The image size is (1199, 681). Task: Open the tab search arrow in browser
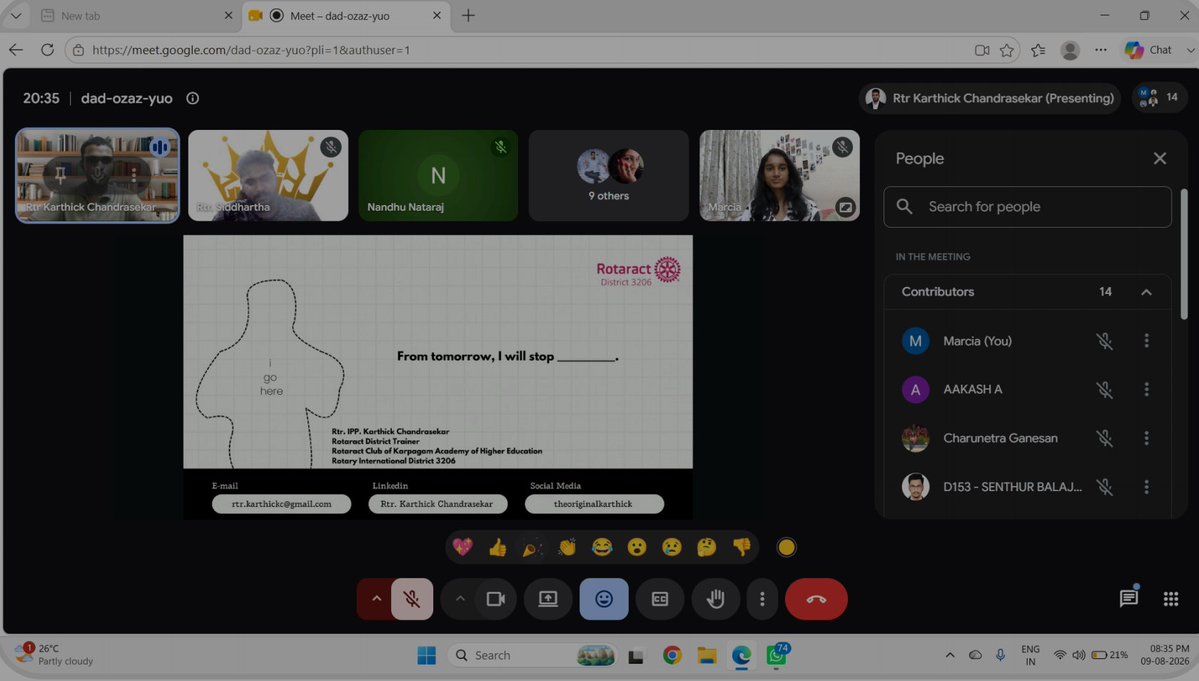coord(15,15)
